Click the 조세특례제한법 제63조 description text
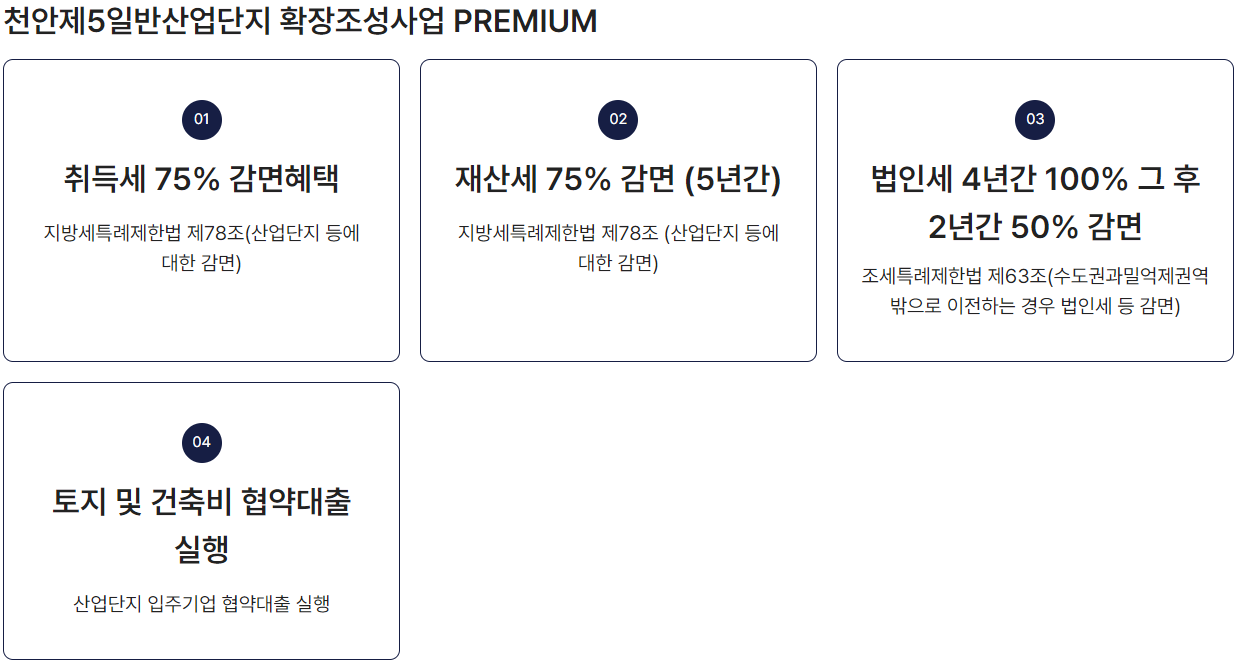This screenshot has height=664, width=1238. [x=1035, y=291]
